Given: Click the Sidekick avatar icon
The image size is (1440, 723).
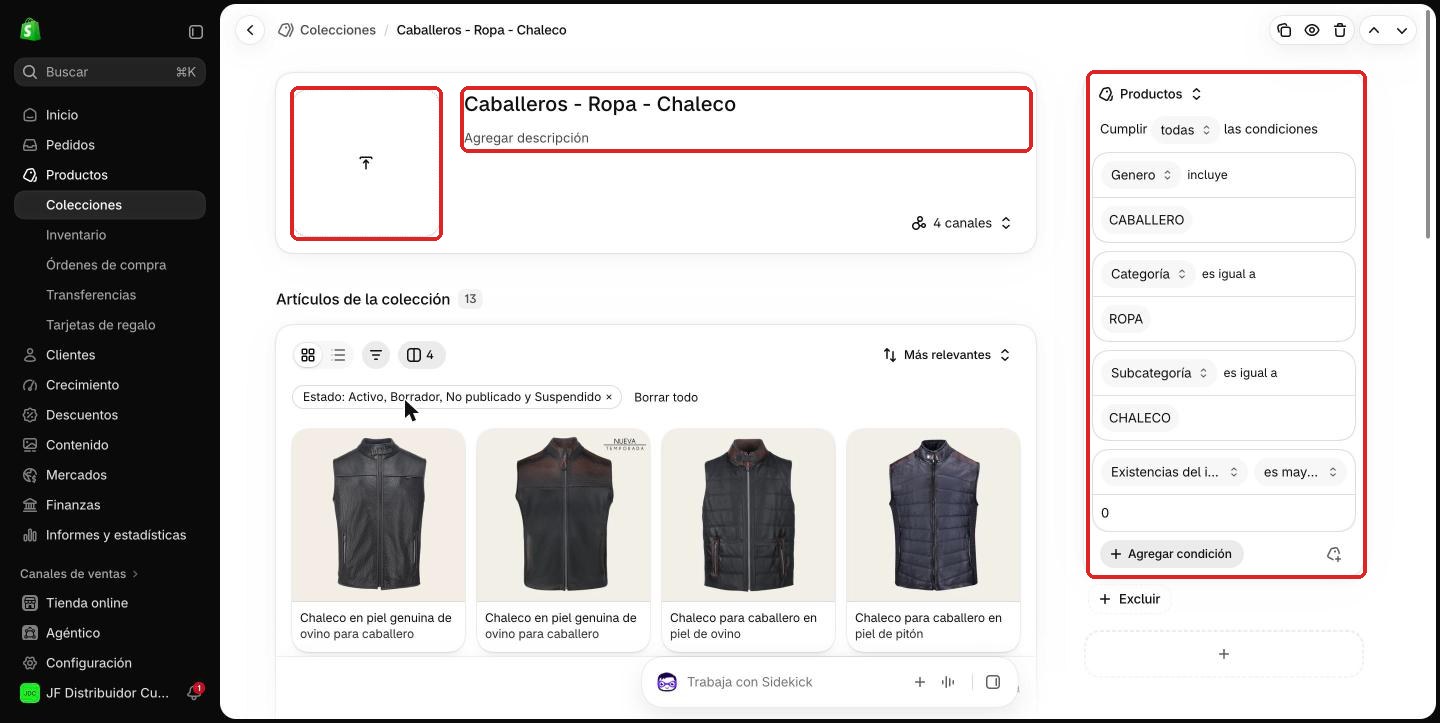Looking at the screenshot, I should [667, 682].
